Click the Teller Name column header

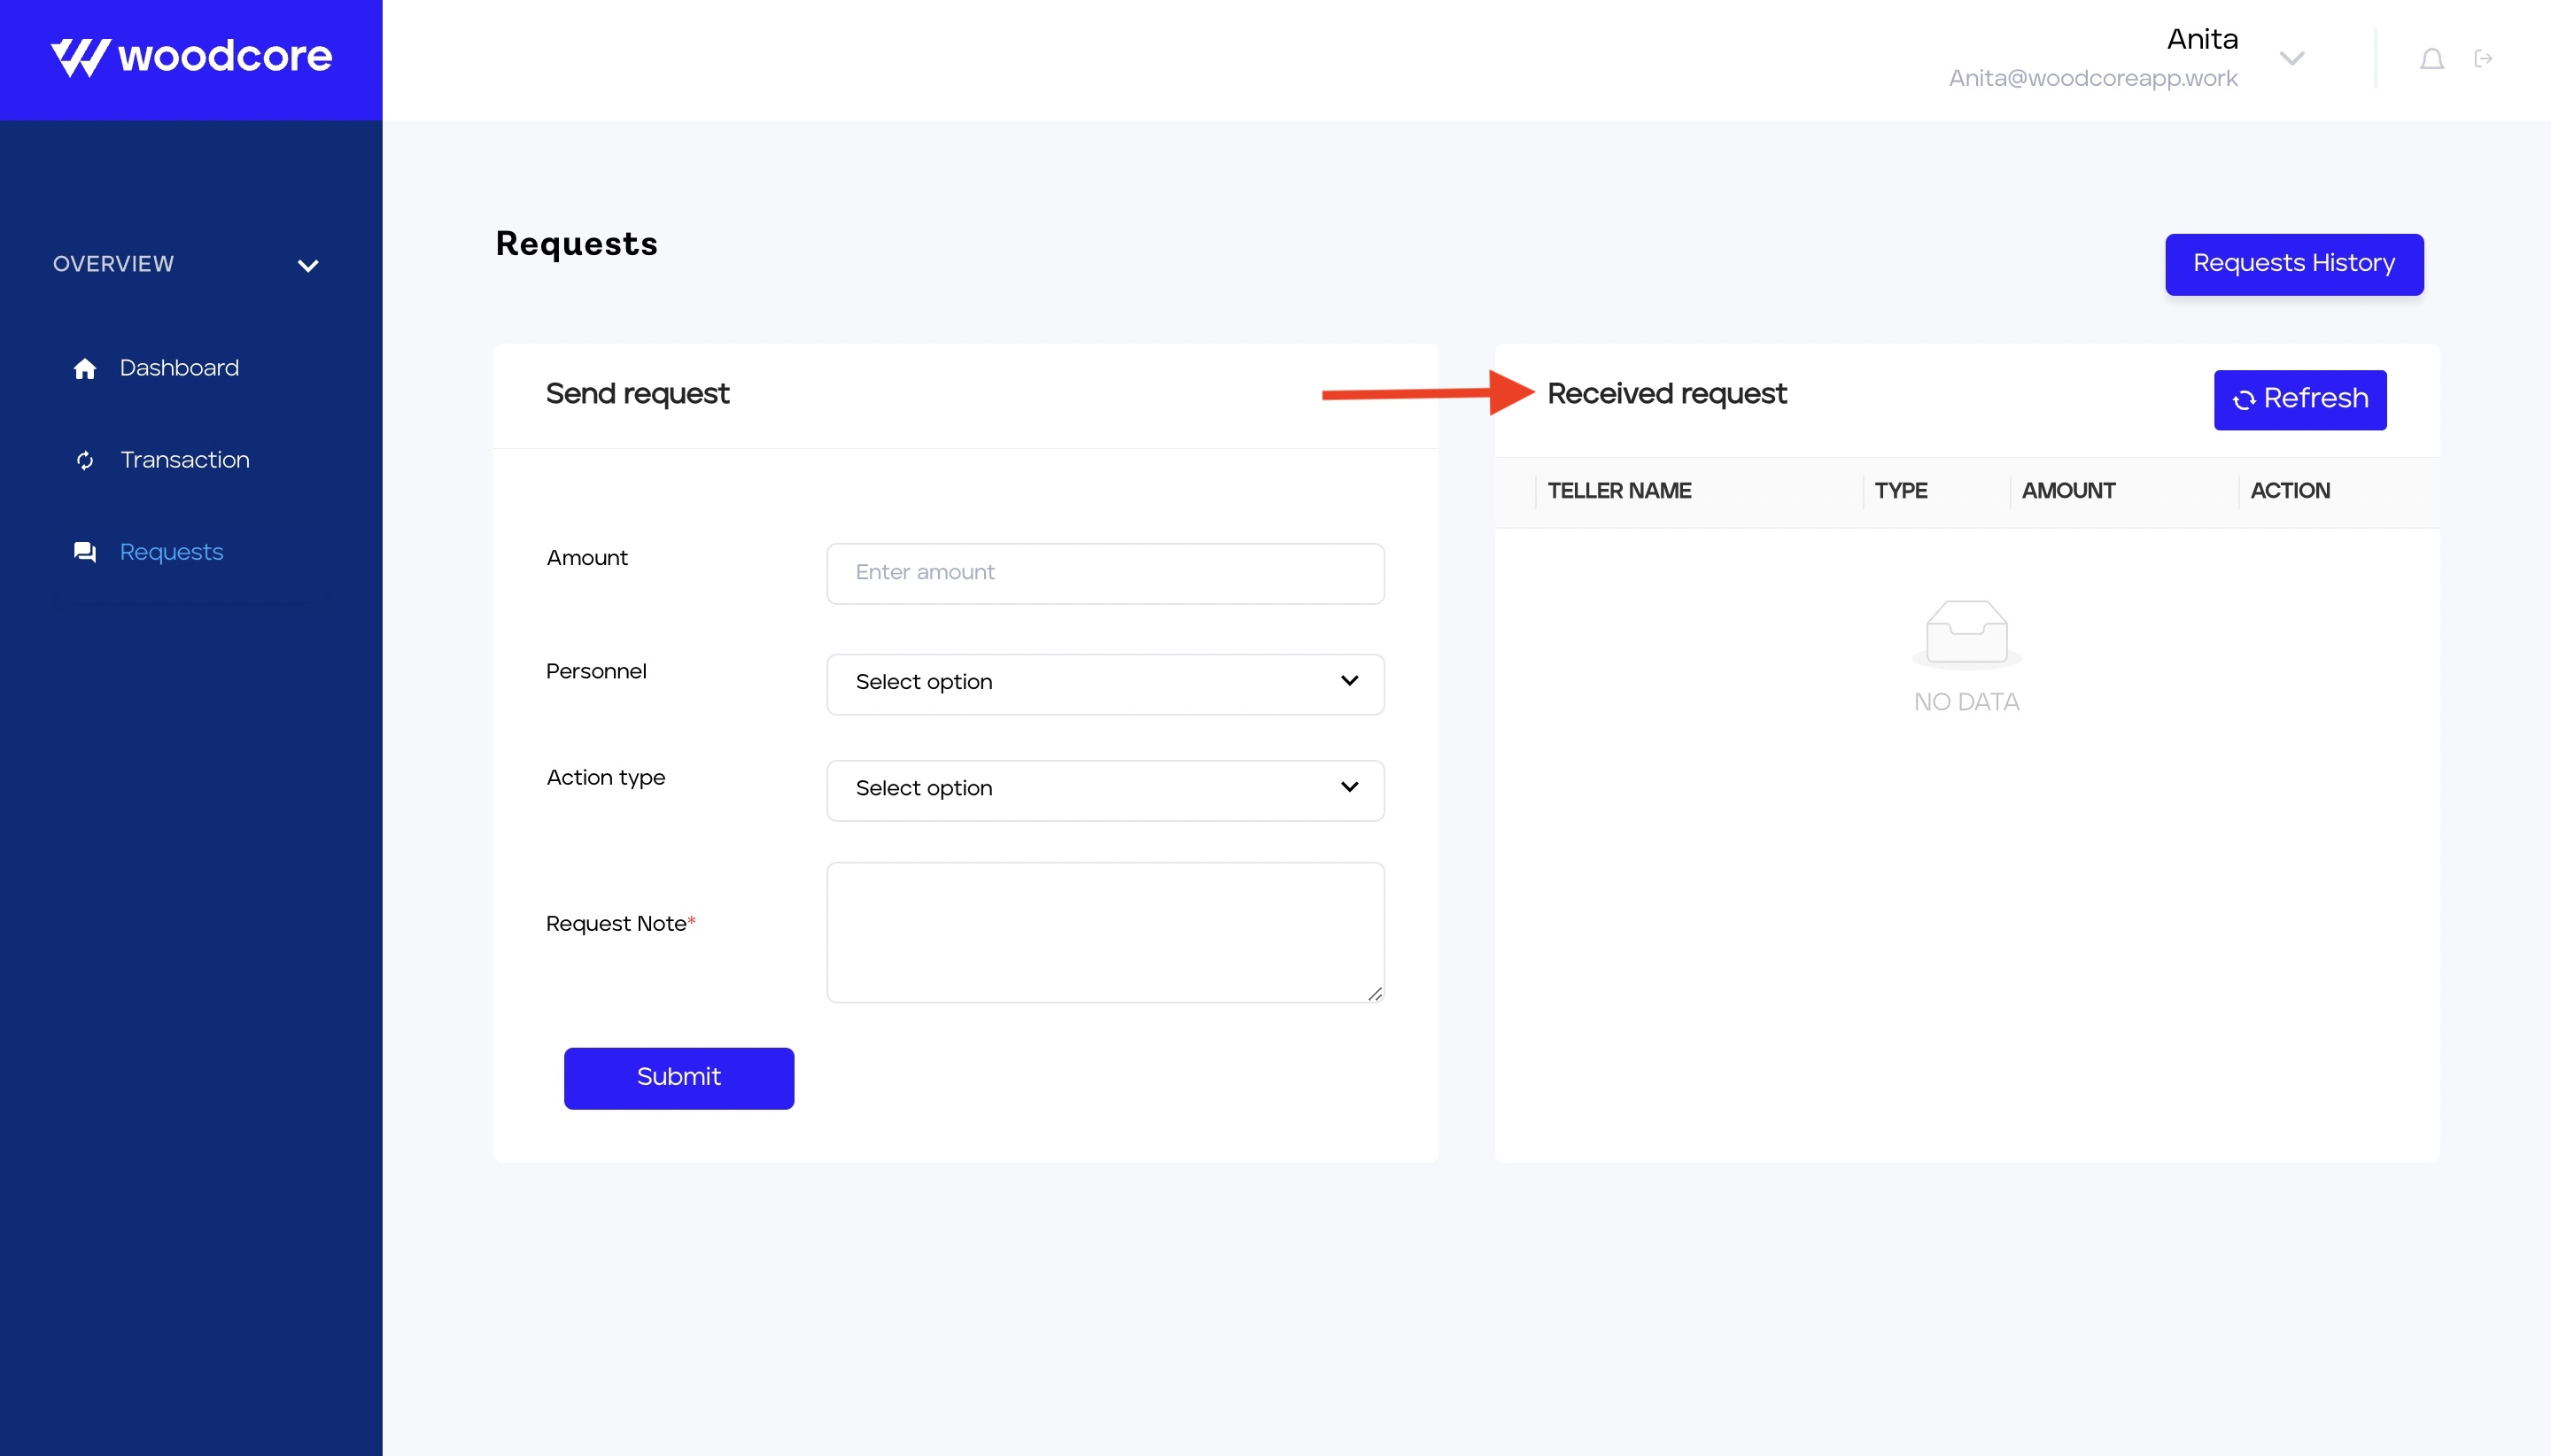tap(1619, 491)
